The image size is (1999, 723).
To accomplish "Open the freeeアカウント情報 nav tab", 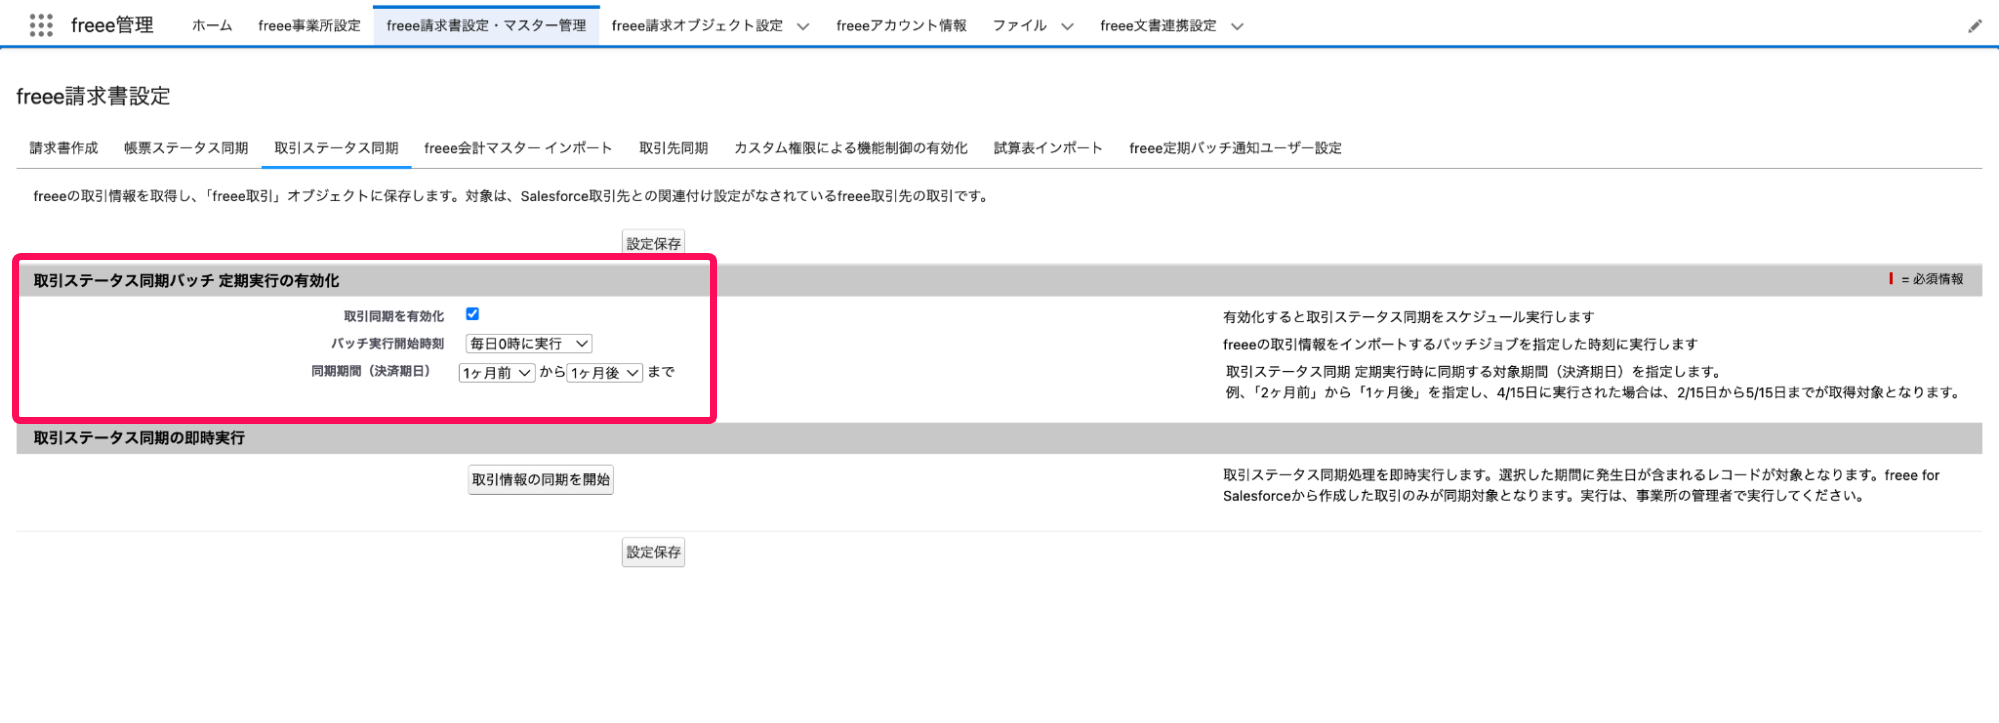I will pyautogui.click(x=901, y=26).
